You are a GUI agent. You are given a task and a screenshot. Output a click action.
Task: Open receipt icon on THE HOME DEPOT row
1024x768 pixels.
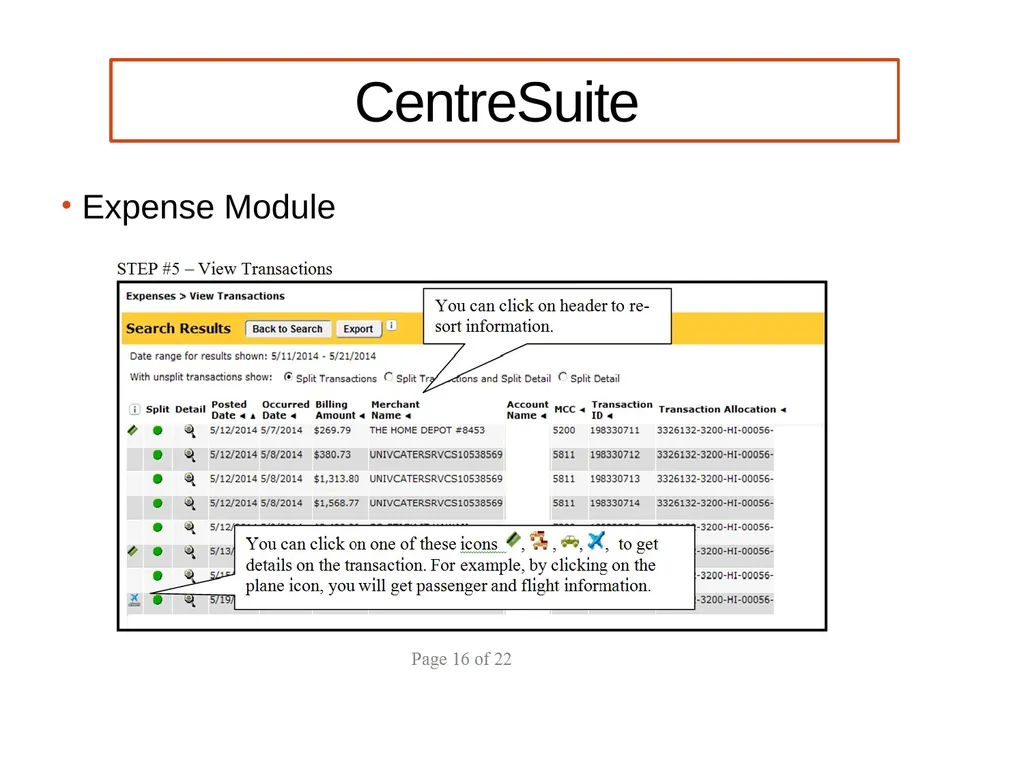(x=133, y=430)
